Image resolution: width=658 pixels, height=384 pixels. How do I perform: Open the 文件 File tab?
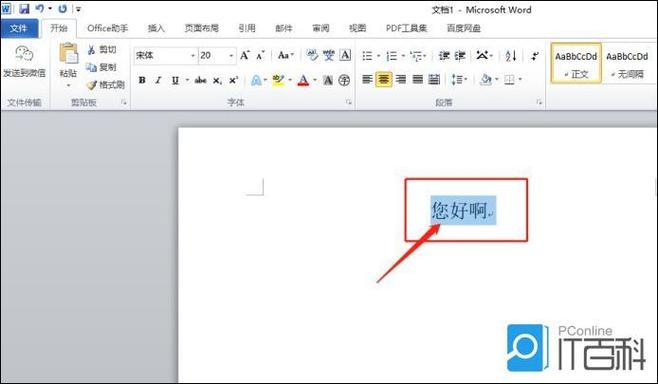[x=19, y=28]
